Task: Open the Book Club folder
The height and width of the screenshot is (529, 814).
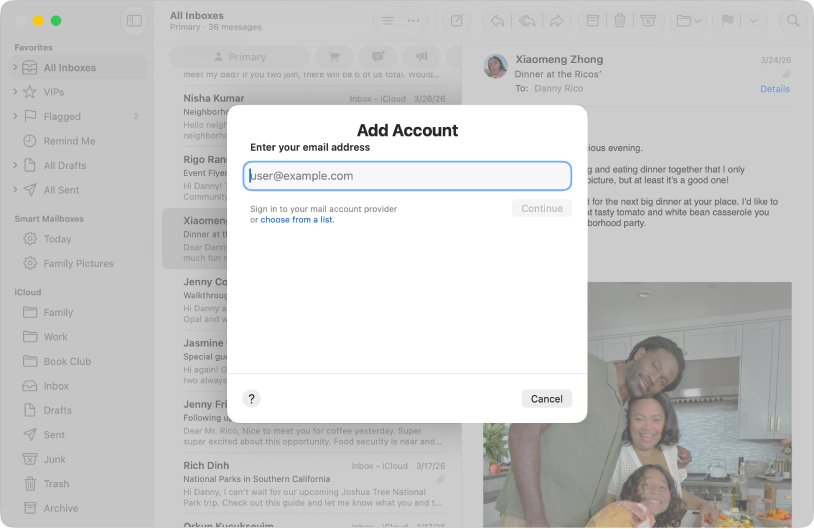Action: click(x=78, y=361)
